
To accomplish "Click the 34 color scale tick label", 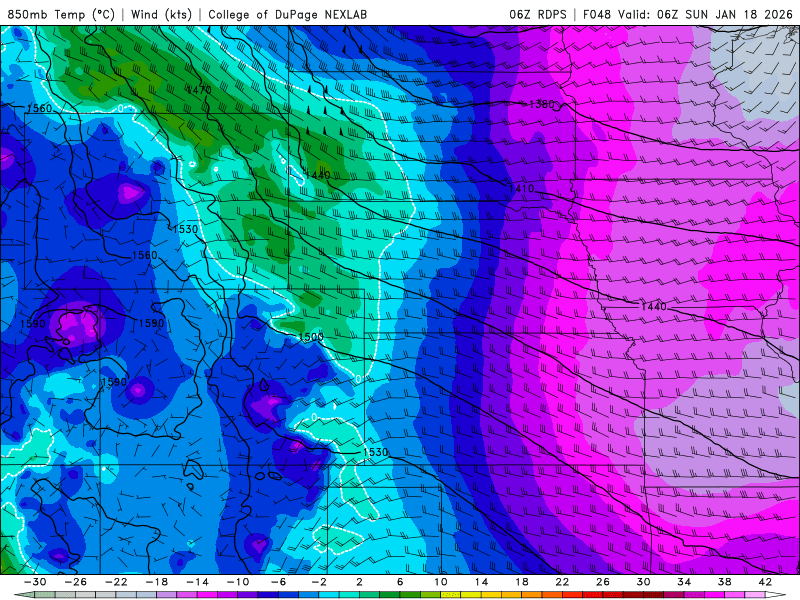I will (684, 582).
